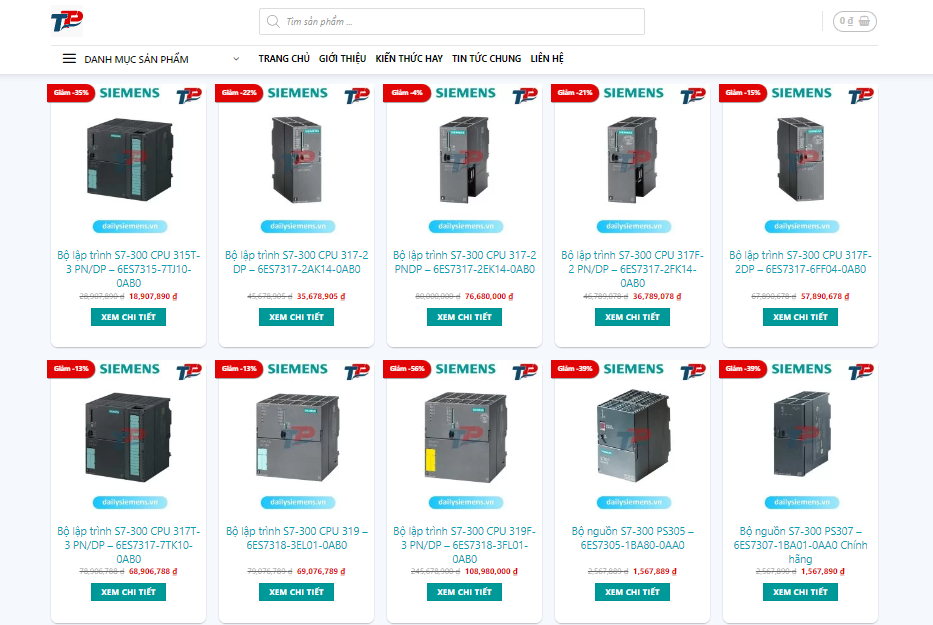Click the sale price 36,789,078 đ
The image size is (933, 625).
658,296
